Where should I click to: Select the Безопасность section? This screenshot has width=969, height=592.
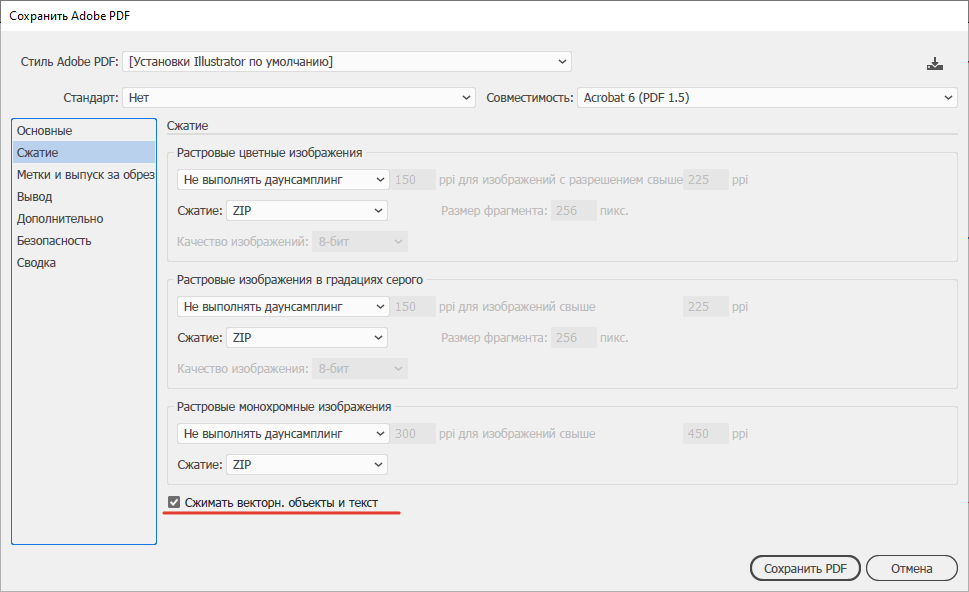click(84, 240)
